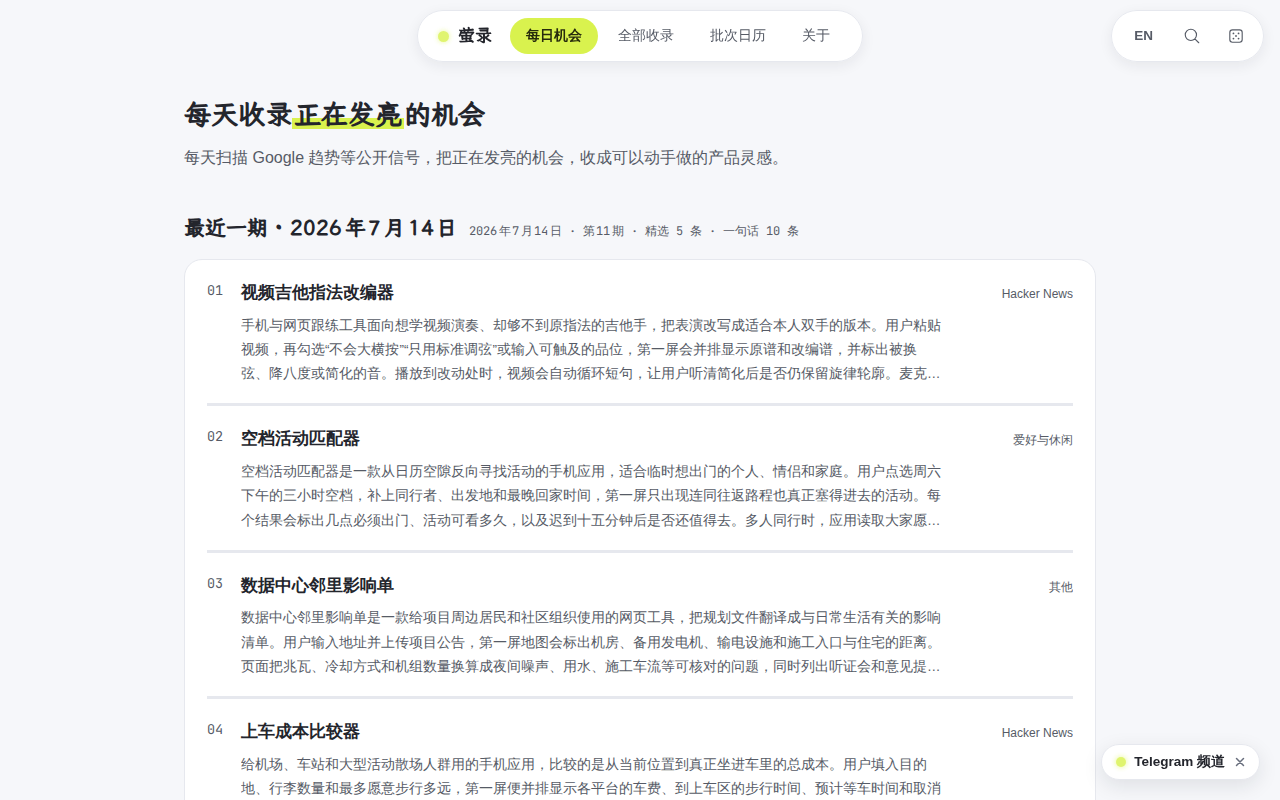Select the 每日机会 tab
This screenshot has height=800, width=1280.
[554, 36]
